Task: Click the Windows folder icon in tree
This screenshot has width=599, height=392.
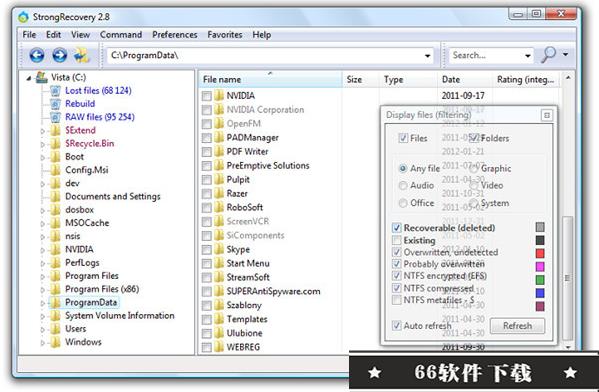Action: [x=56, y=342]
